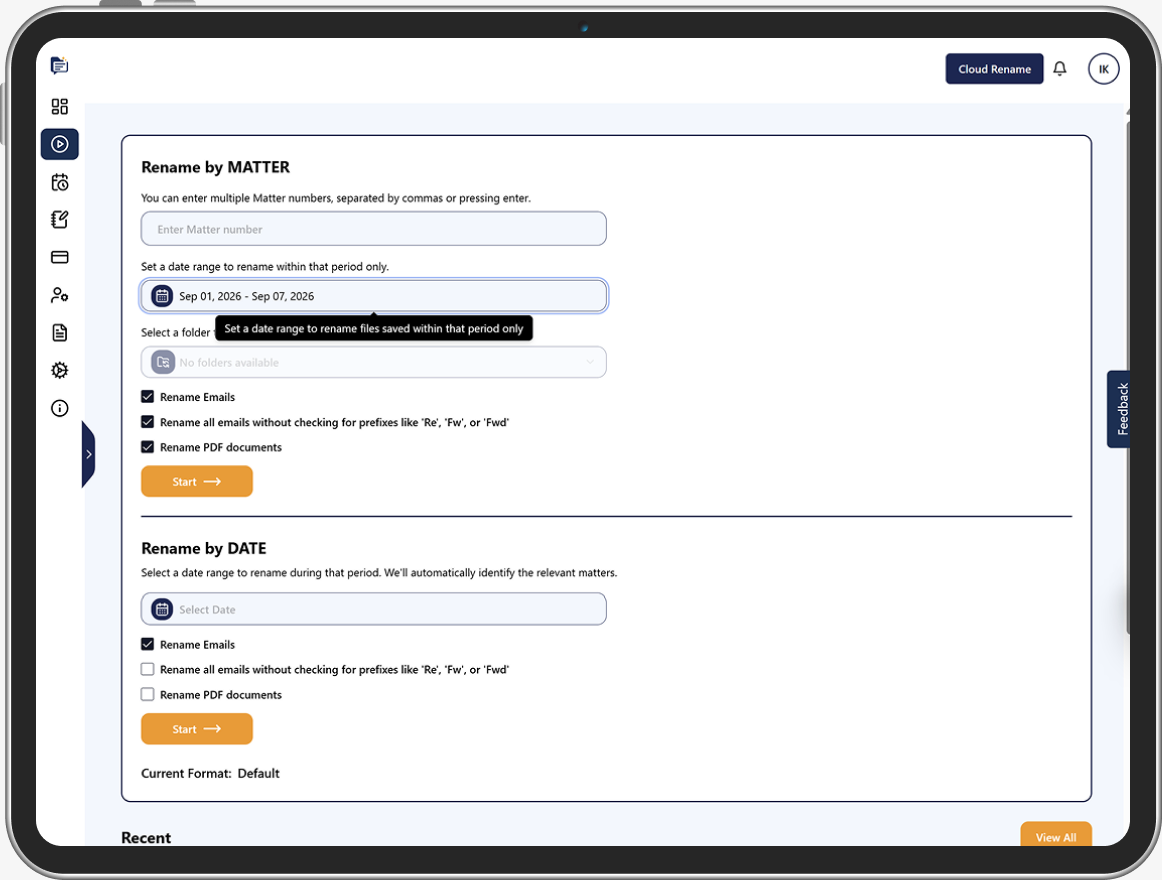Open the settings gear icon in sidebar
This screenshot has height=880, width=1162.
pos(59,370)
